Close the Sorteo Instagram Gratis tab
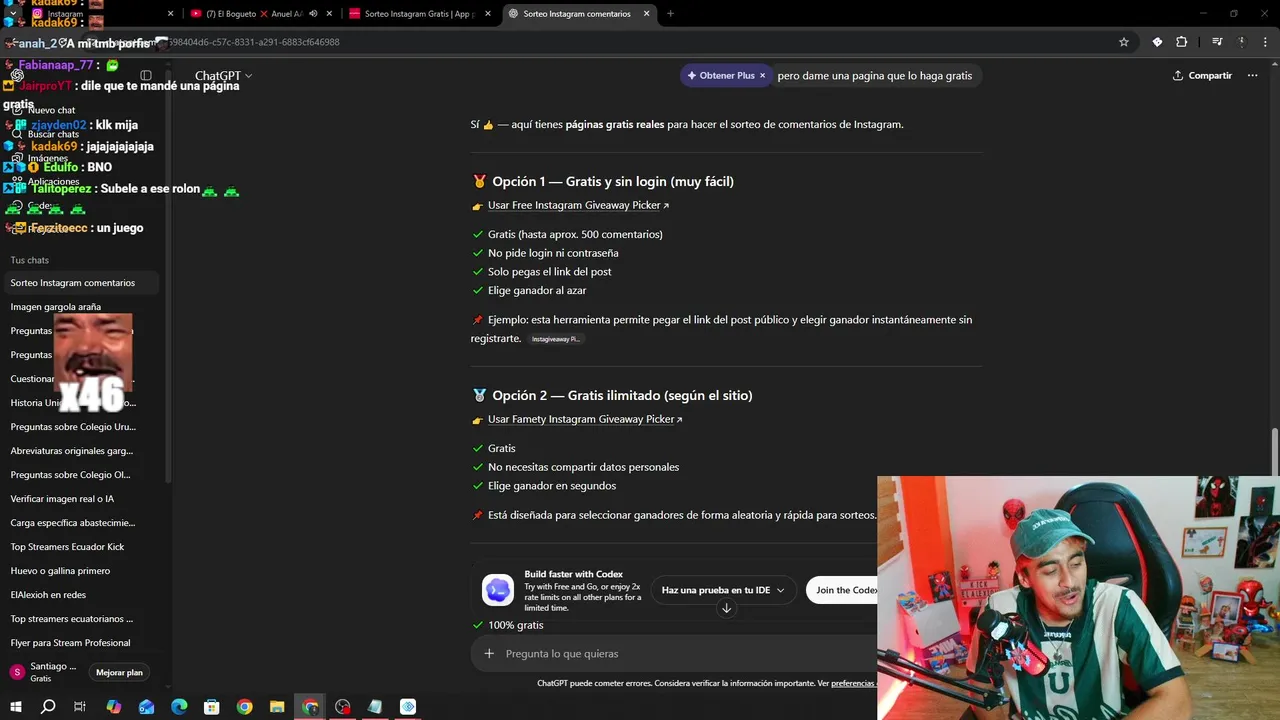1280x720 pixels. [487, 14]
